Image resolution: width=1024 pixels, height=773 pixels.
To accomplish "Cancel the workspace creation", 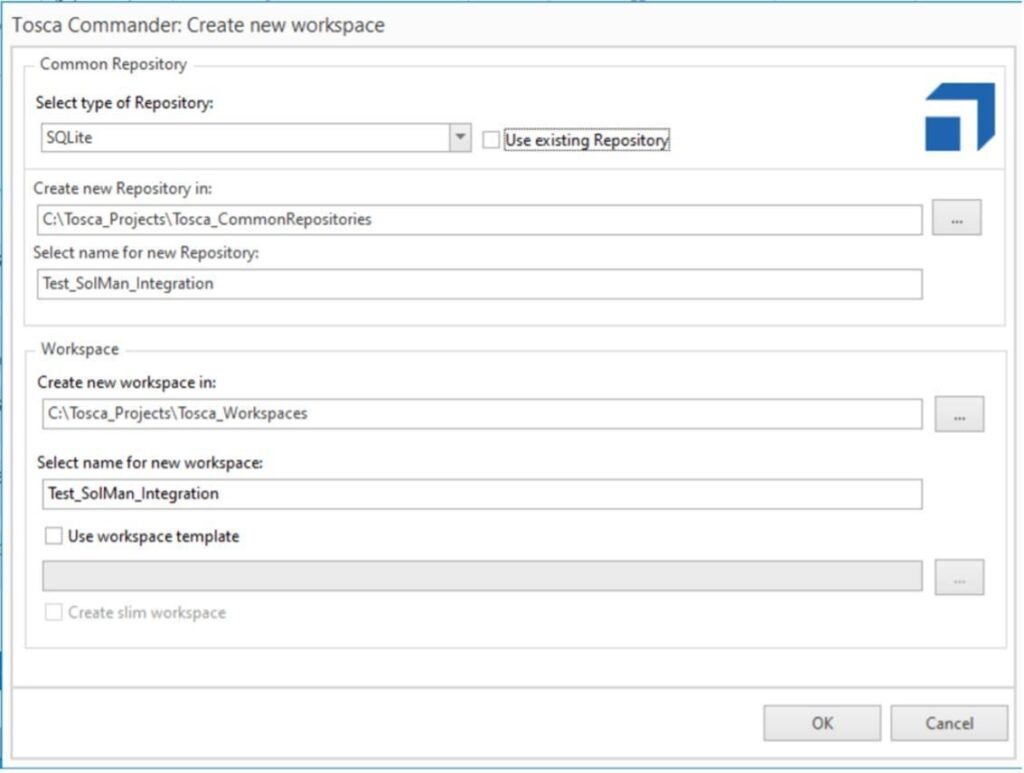I will 949,723.
